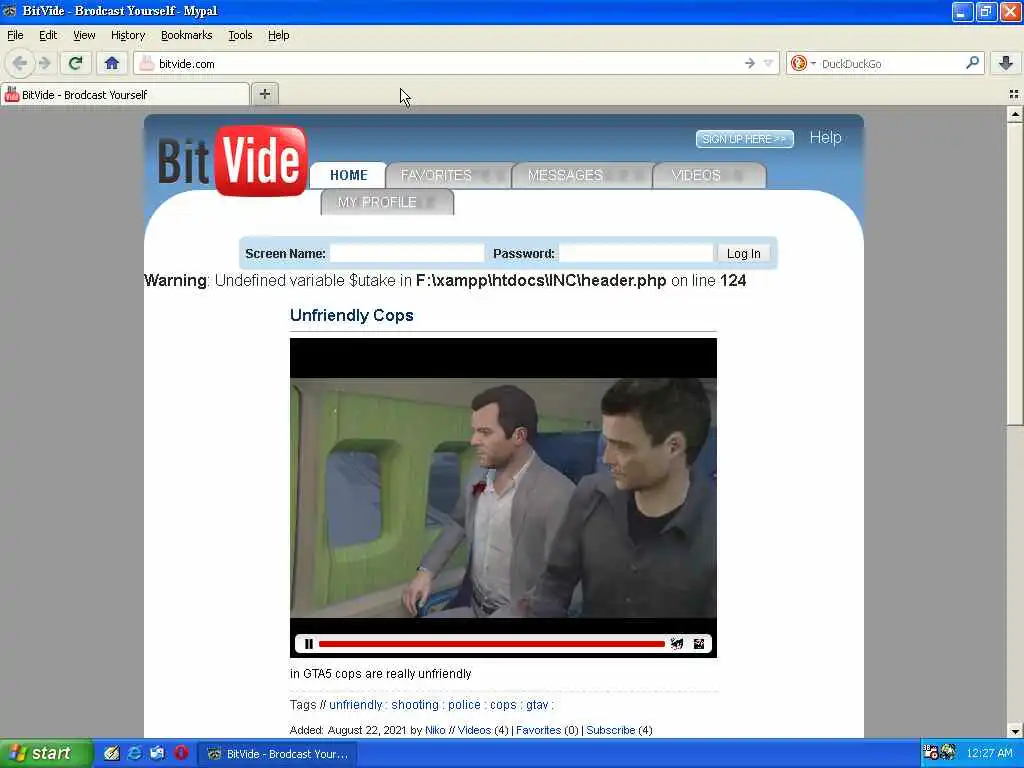Image resolution: width=1024 pixels, height=768 pixels.
Task: Reload the bitvide.com page
Action: coord(75,63)
